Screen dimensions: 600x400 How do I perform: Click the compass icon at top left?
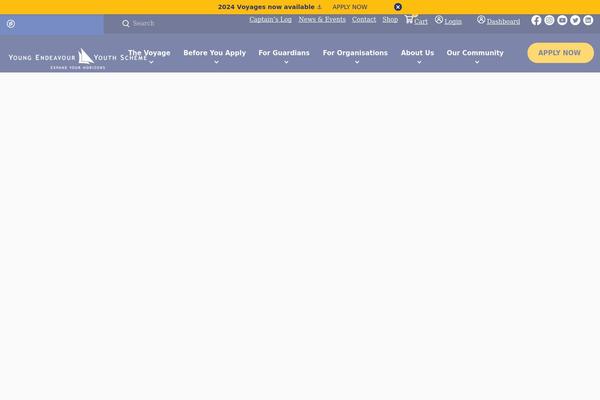(x=11, y=24)
